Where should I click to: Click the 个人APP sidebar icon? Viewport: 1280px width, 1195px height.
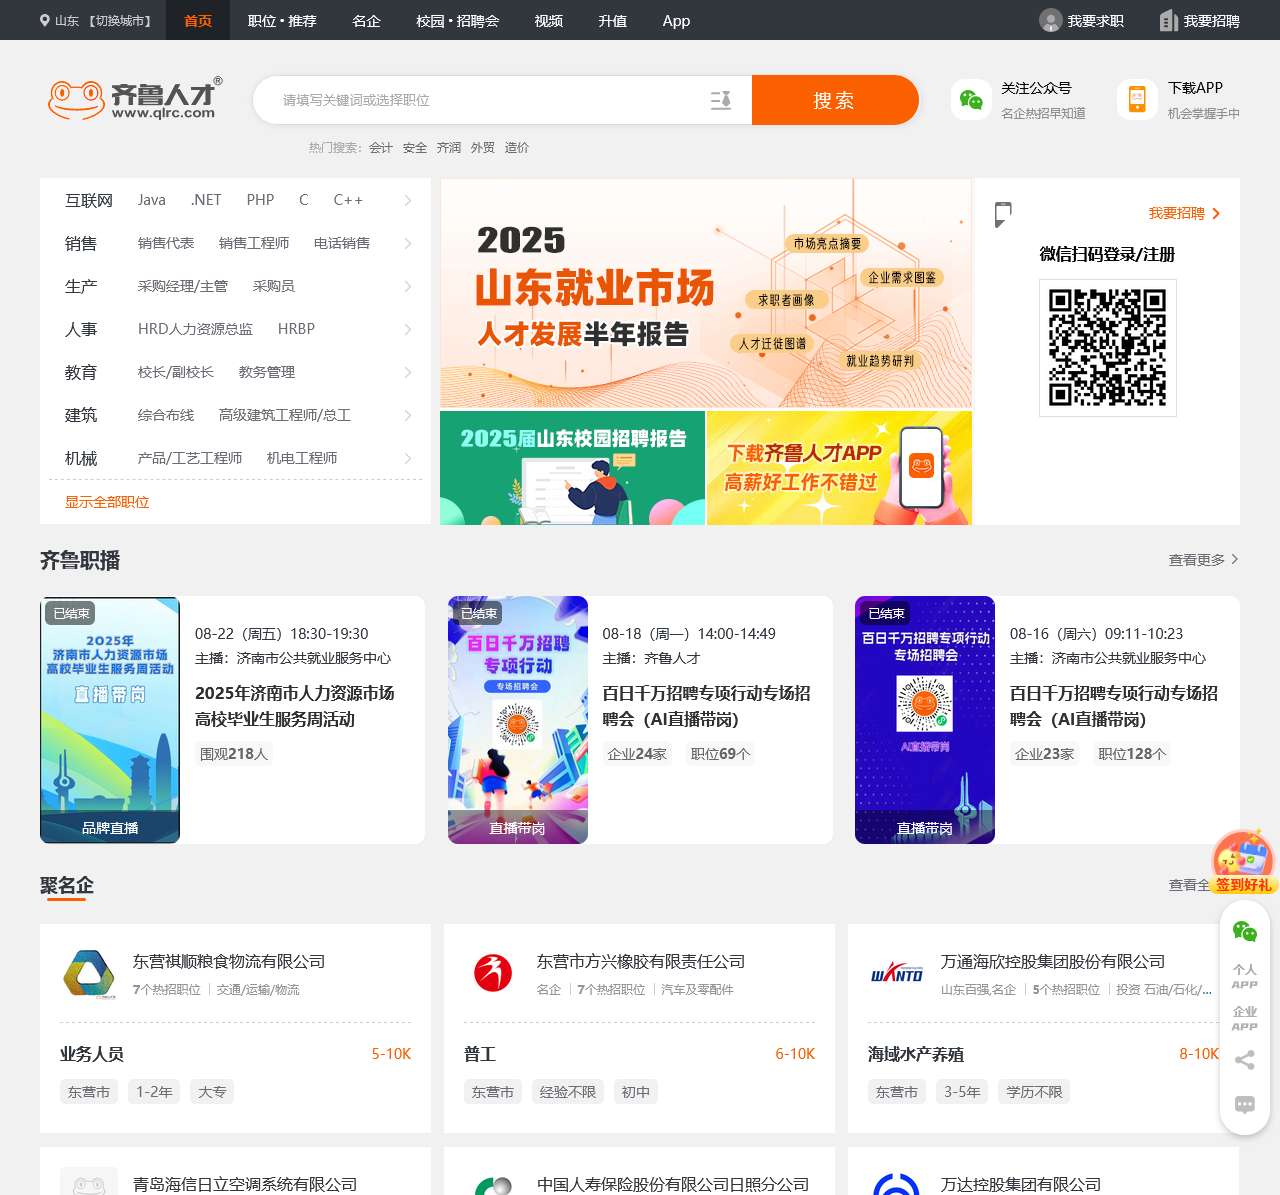[x=1244, y=975]
